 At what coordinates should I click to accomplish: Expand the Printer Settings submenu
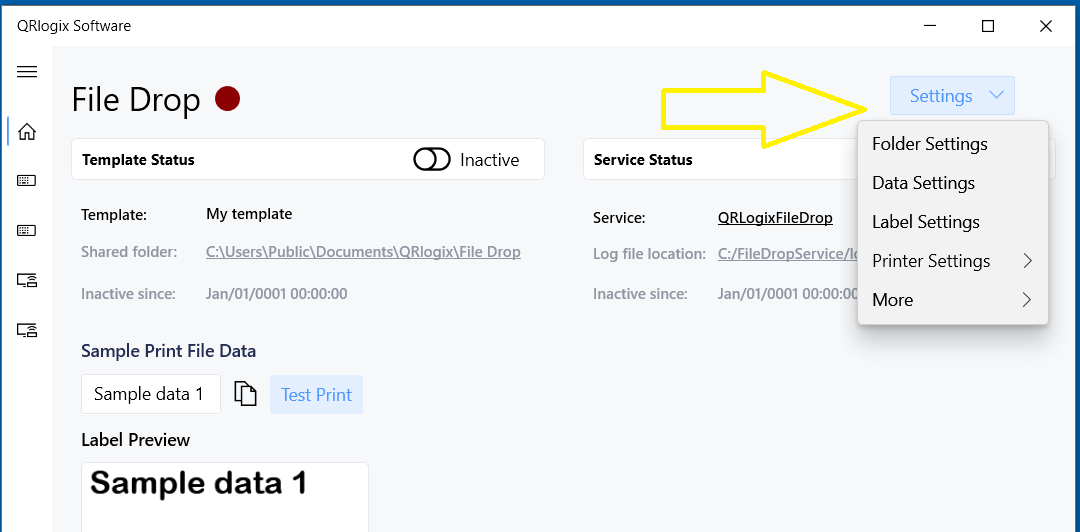coord(953,261)
